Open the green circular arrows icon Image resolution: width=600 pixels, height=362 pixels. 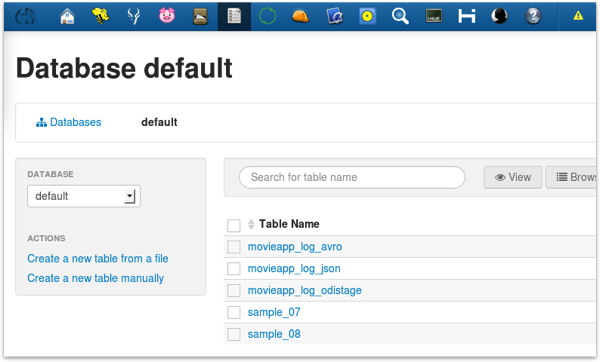pos(267,16)
